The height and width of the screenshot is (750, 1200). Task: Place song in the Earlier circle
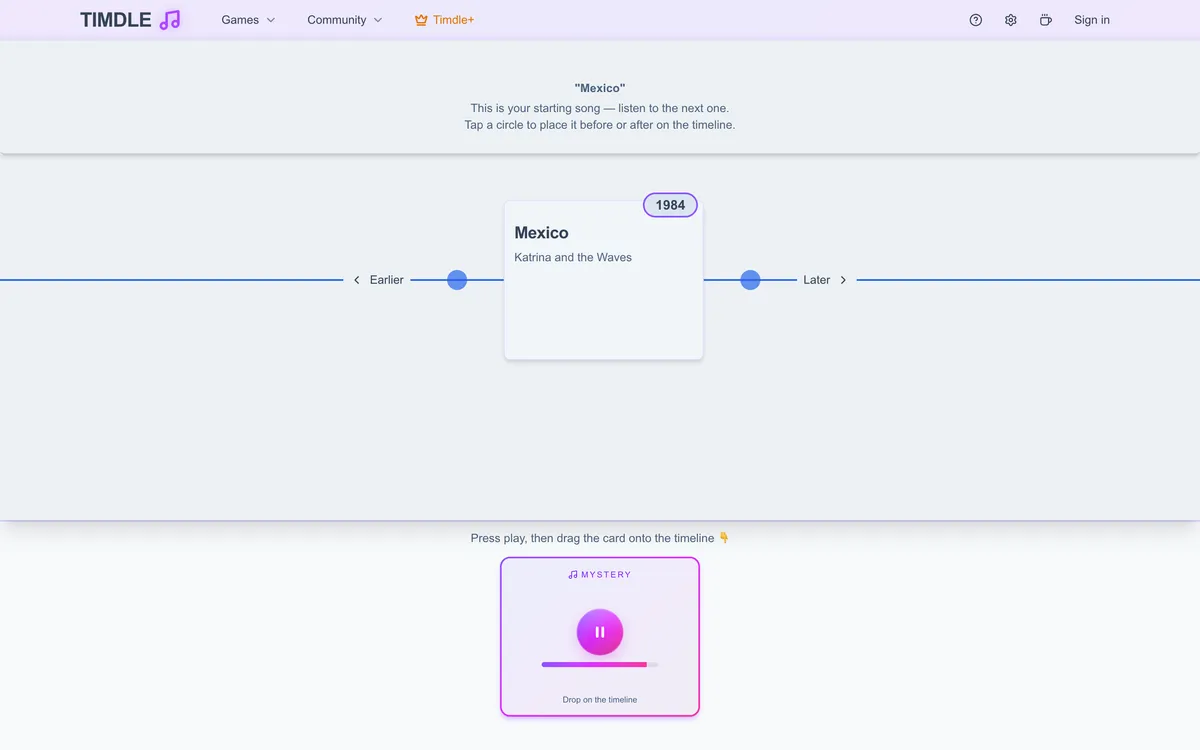pyautogui.click(x=457, y=280)
